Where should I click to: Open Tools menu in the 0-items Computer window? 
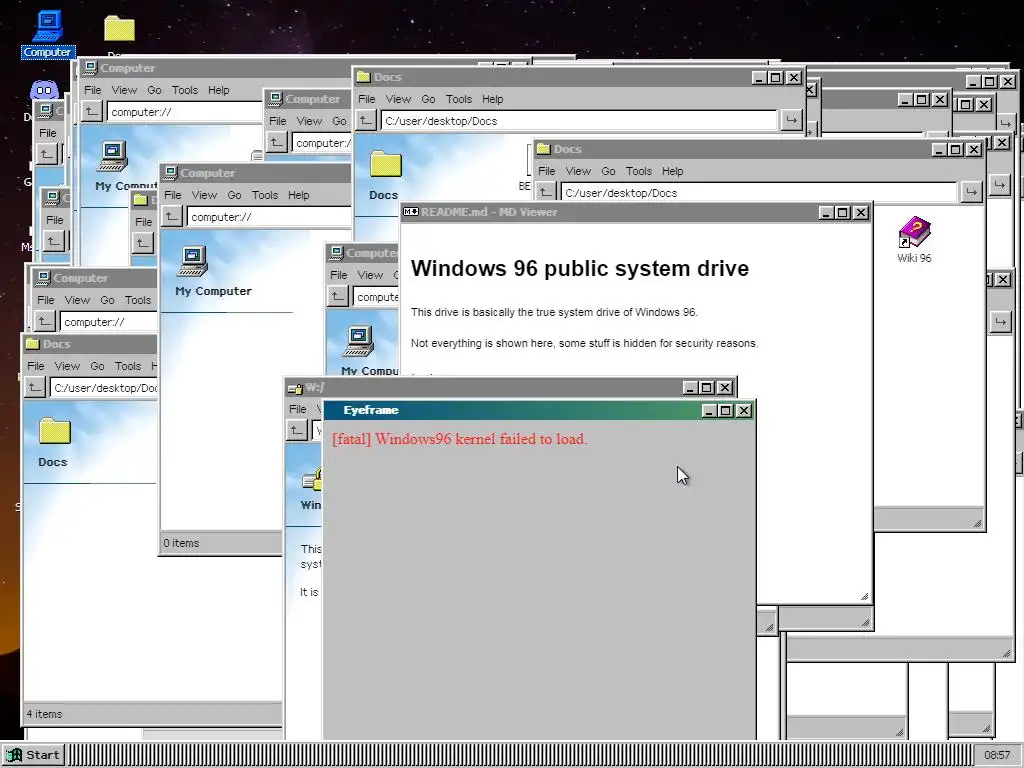[265, 195]
